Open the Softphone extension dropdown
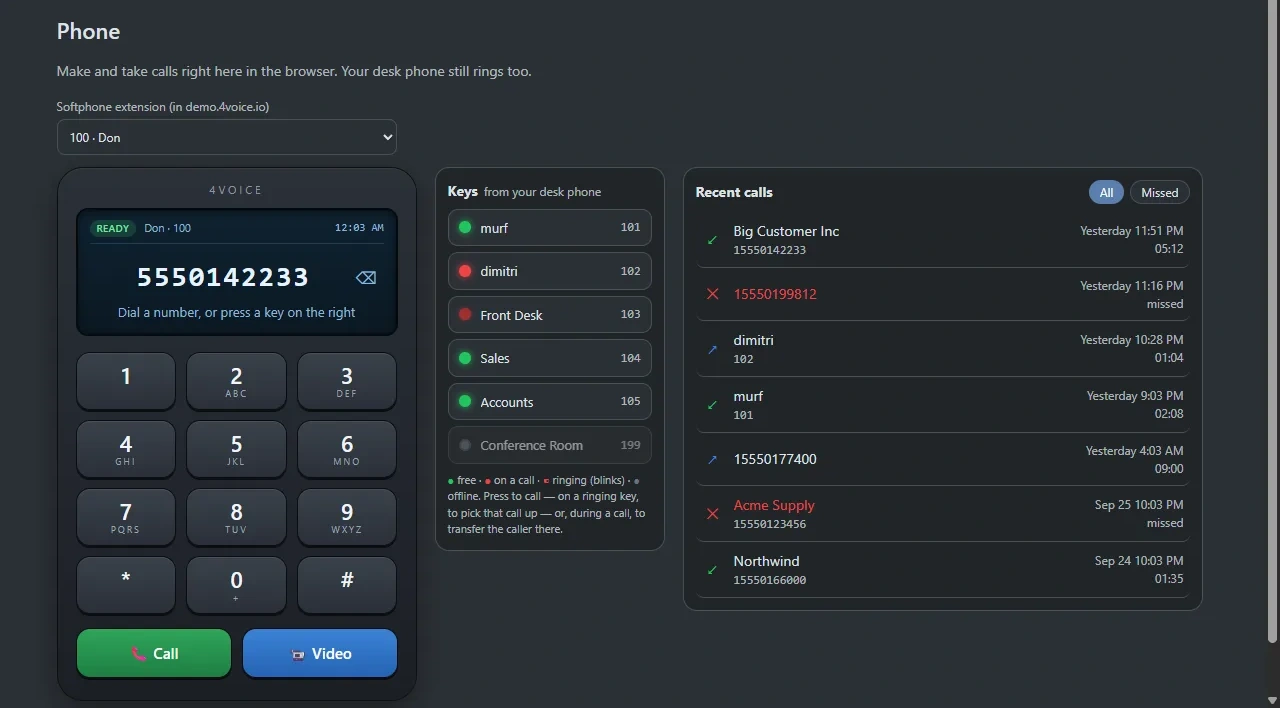Screen dimensions: 1280x708 [x=227, y=137]
